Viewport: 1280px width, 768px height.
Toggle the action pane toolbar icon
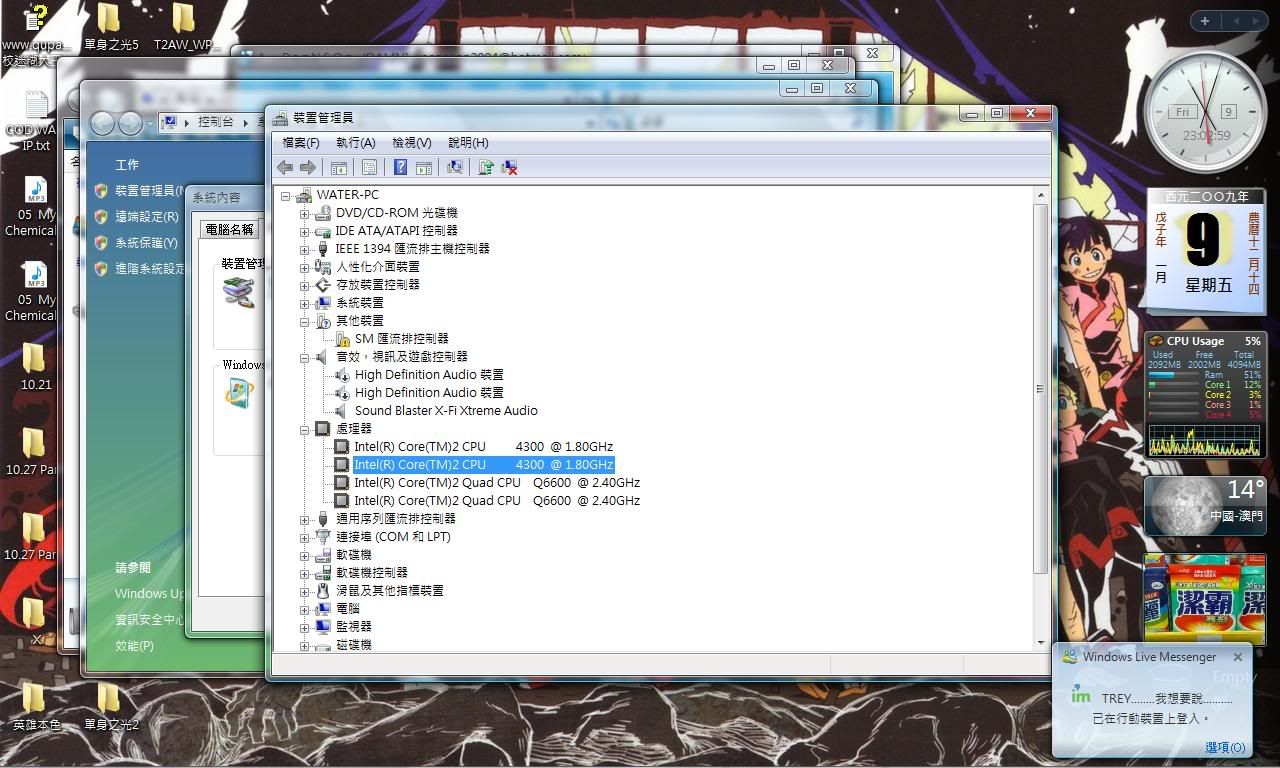(x=423, y=167)
